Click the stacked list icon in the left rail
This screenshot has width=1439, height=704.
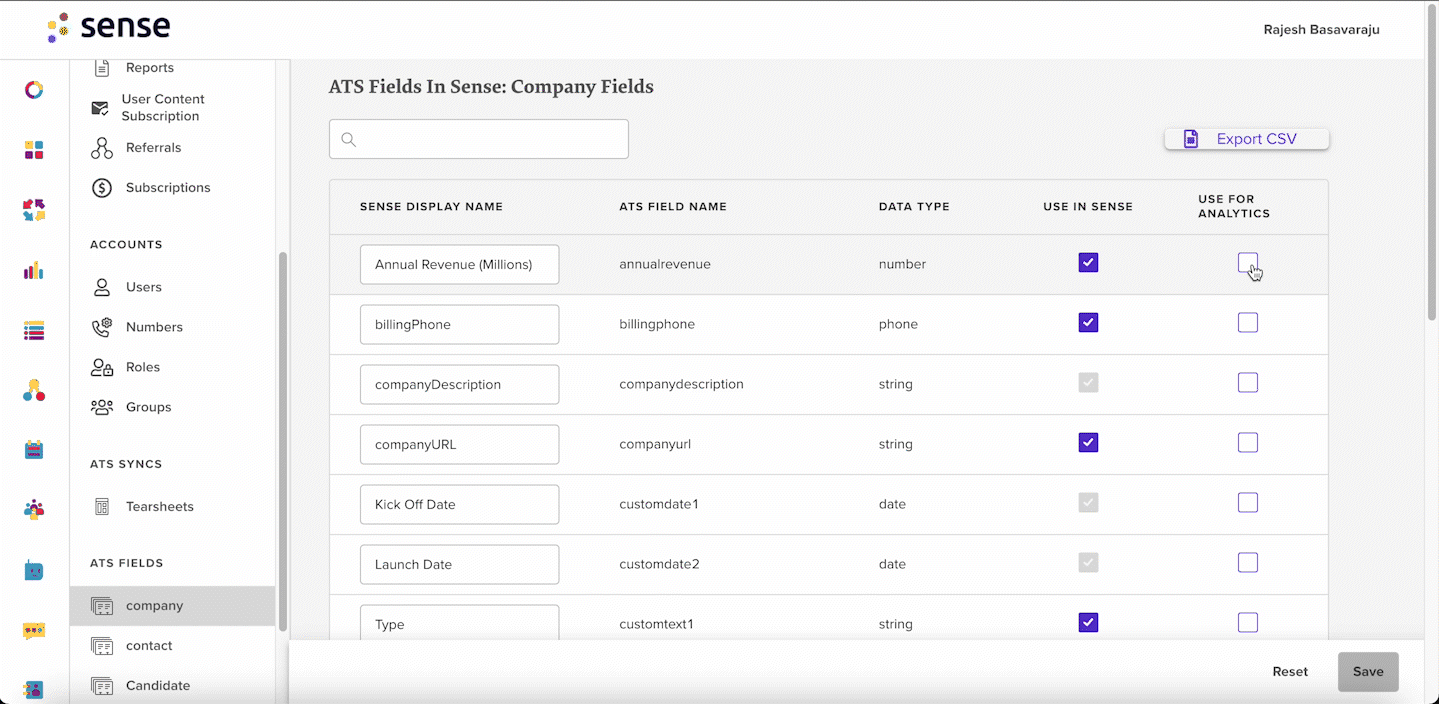pyautogui.click(x=34, y=330)
